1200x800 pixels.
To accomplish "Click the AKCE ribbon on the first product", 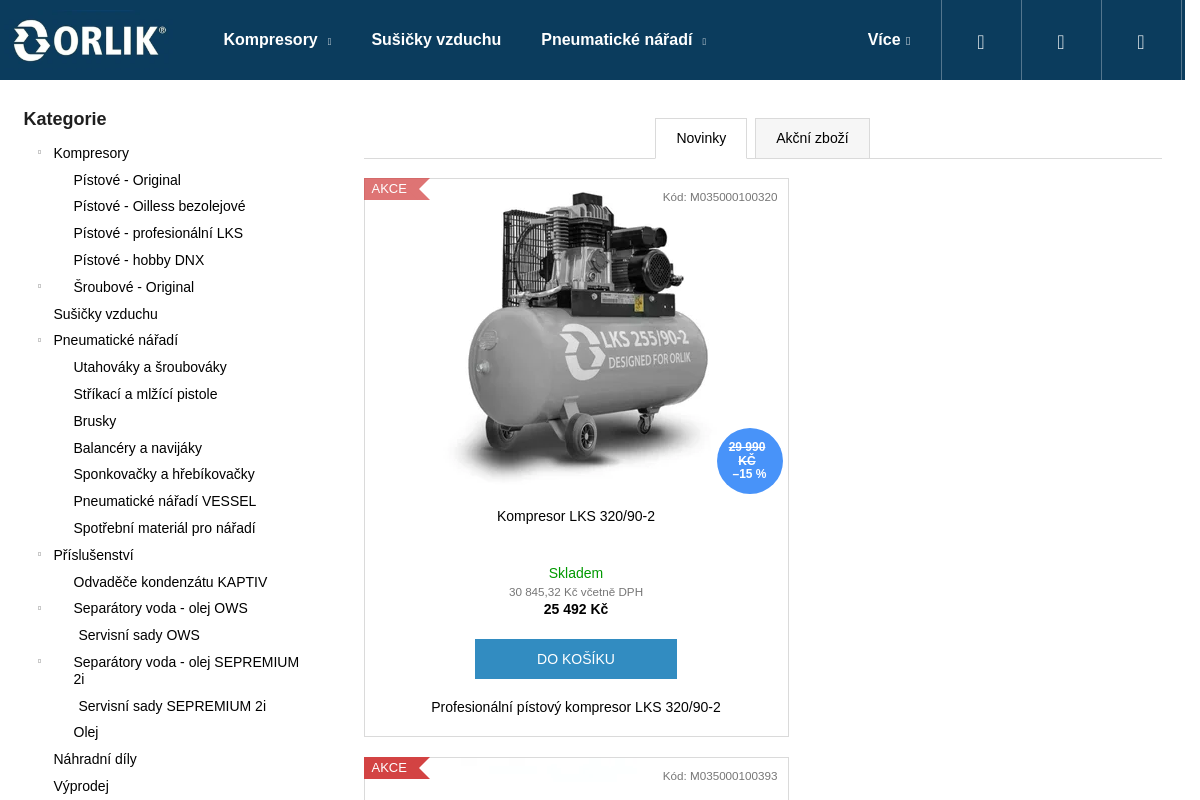I will 396,189.
